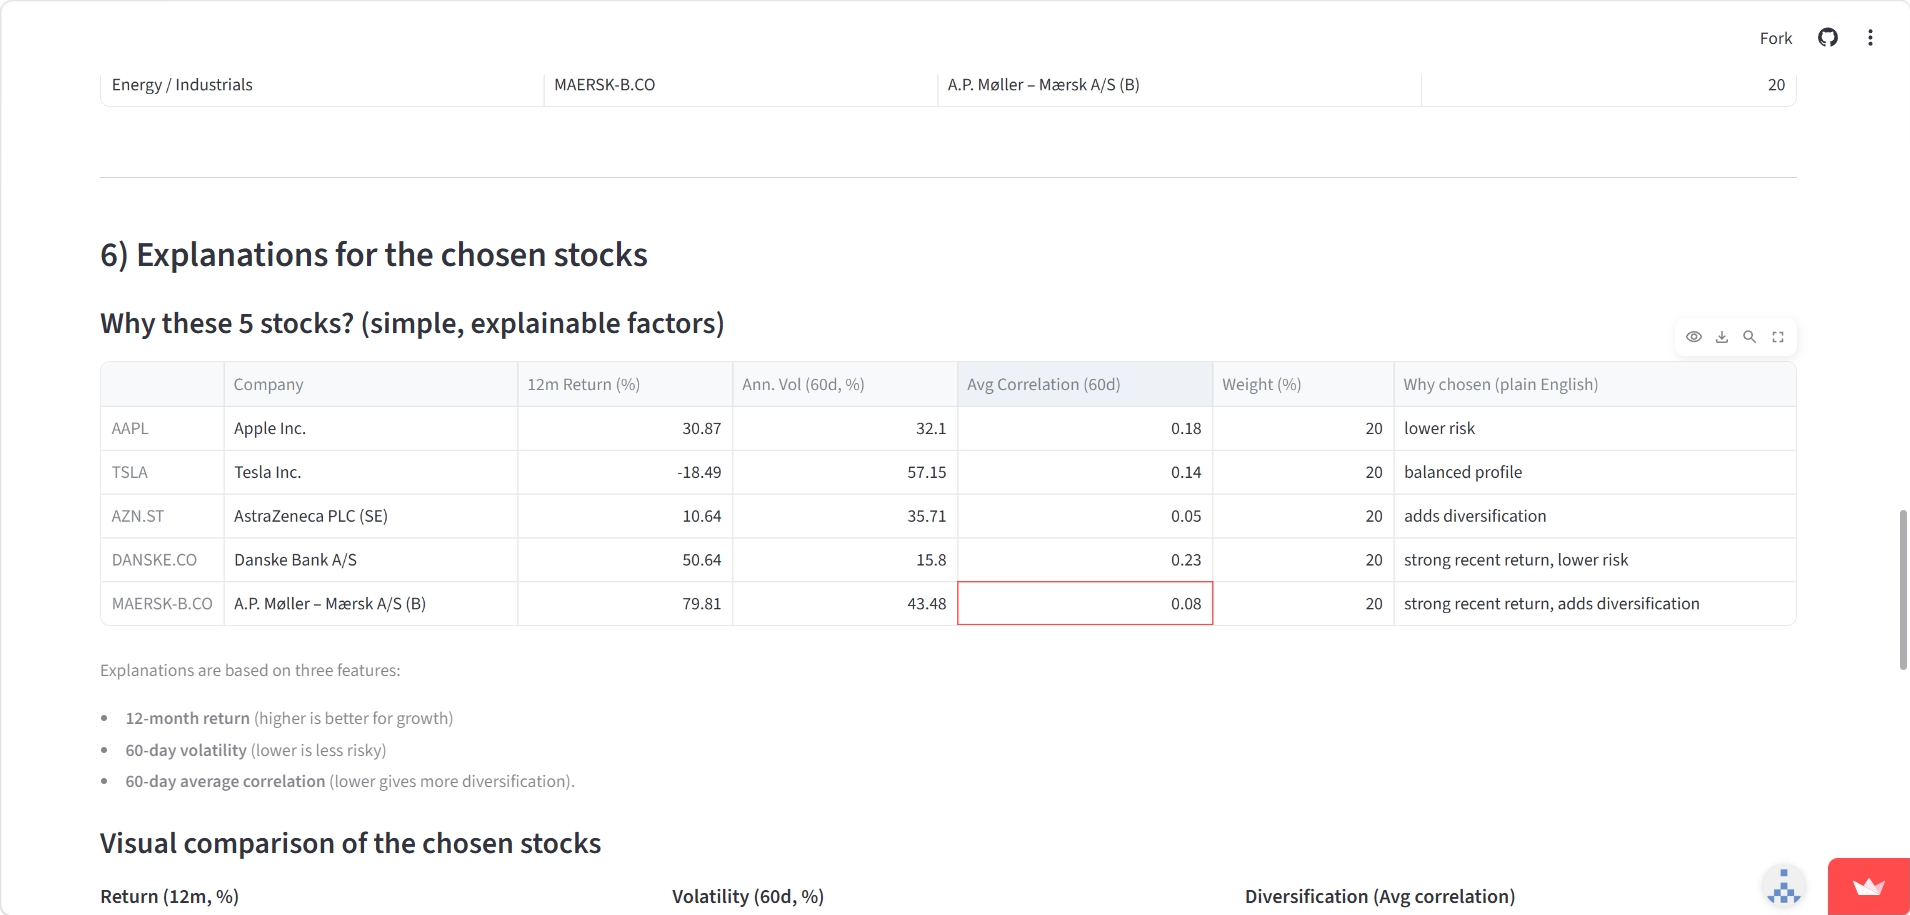Viewport: 1910px width, 915px height.
Task: Click the 0.14 correlation cell
Action: (1085, 472)
